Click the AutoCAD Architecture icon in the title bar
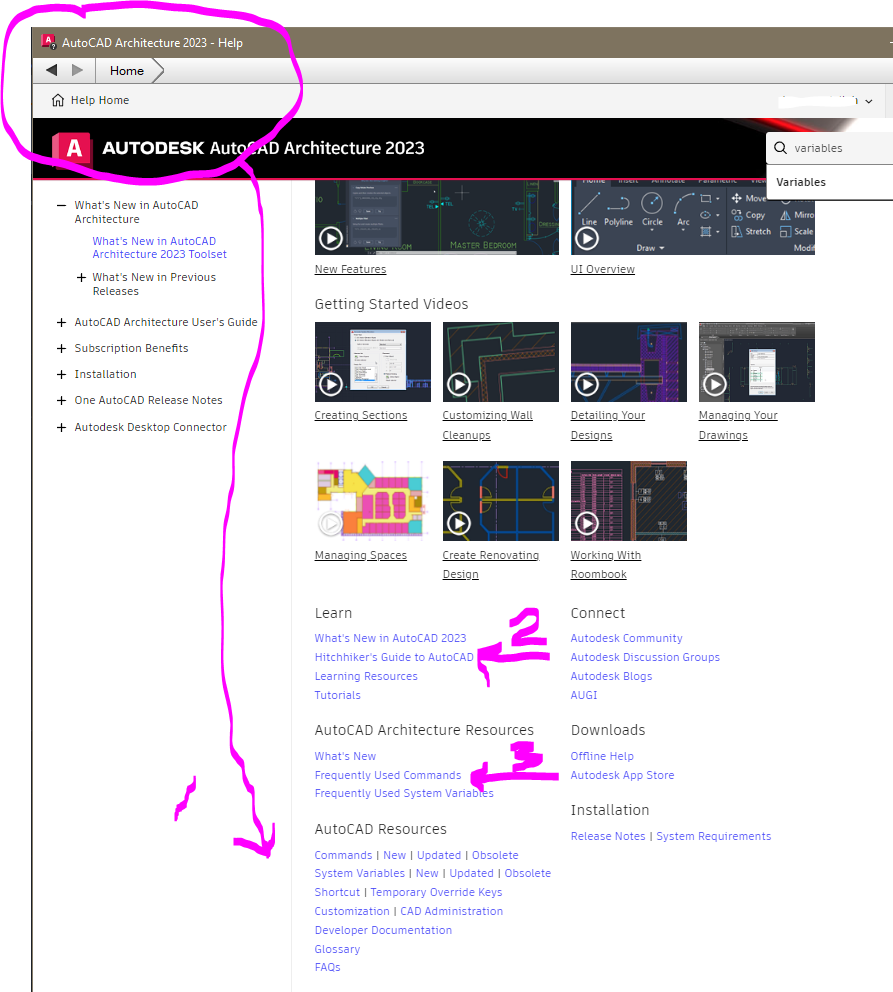Viewport: 893px width, 992px height. click(x=48, y=41)
